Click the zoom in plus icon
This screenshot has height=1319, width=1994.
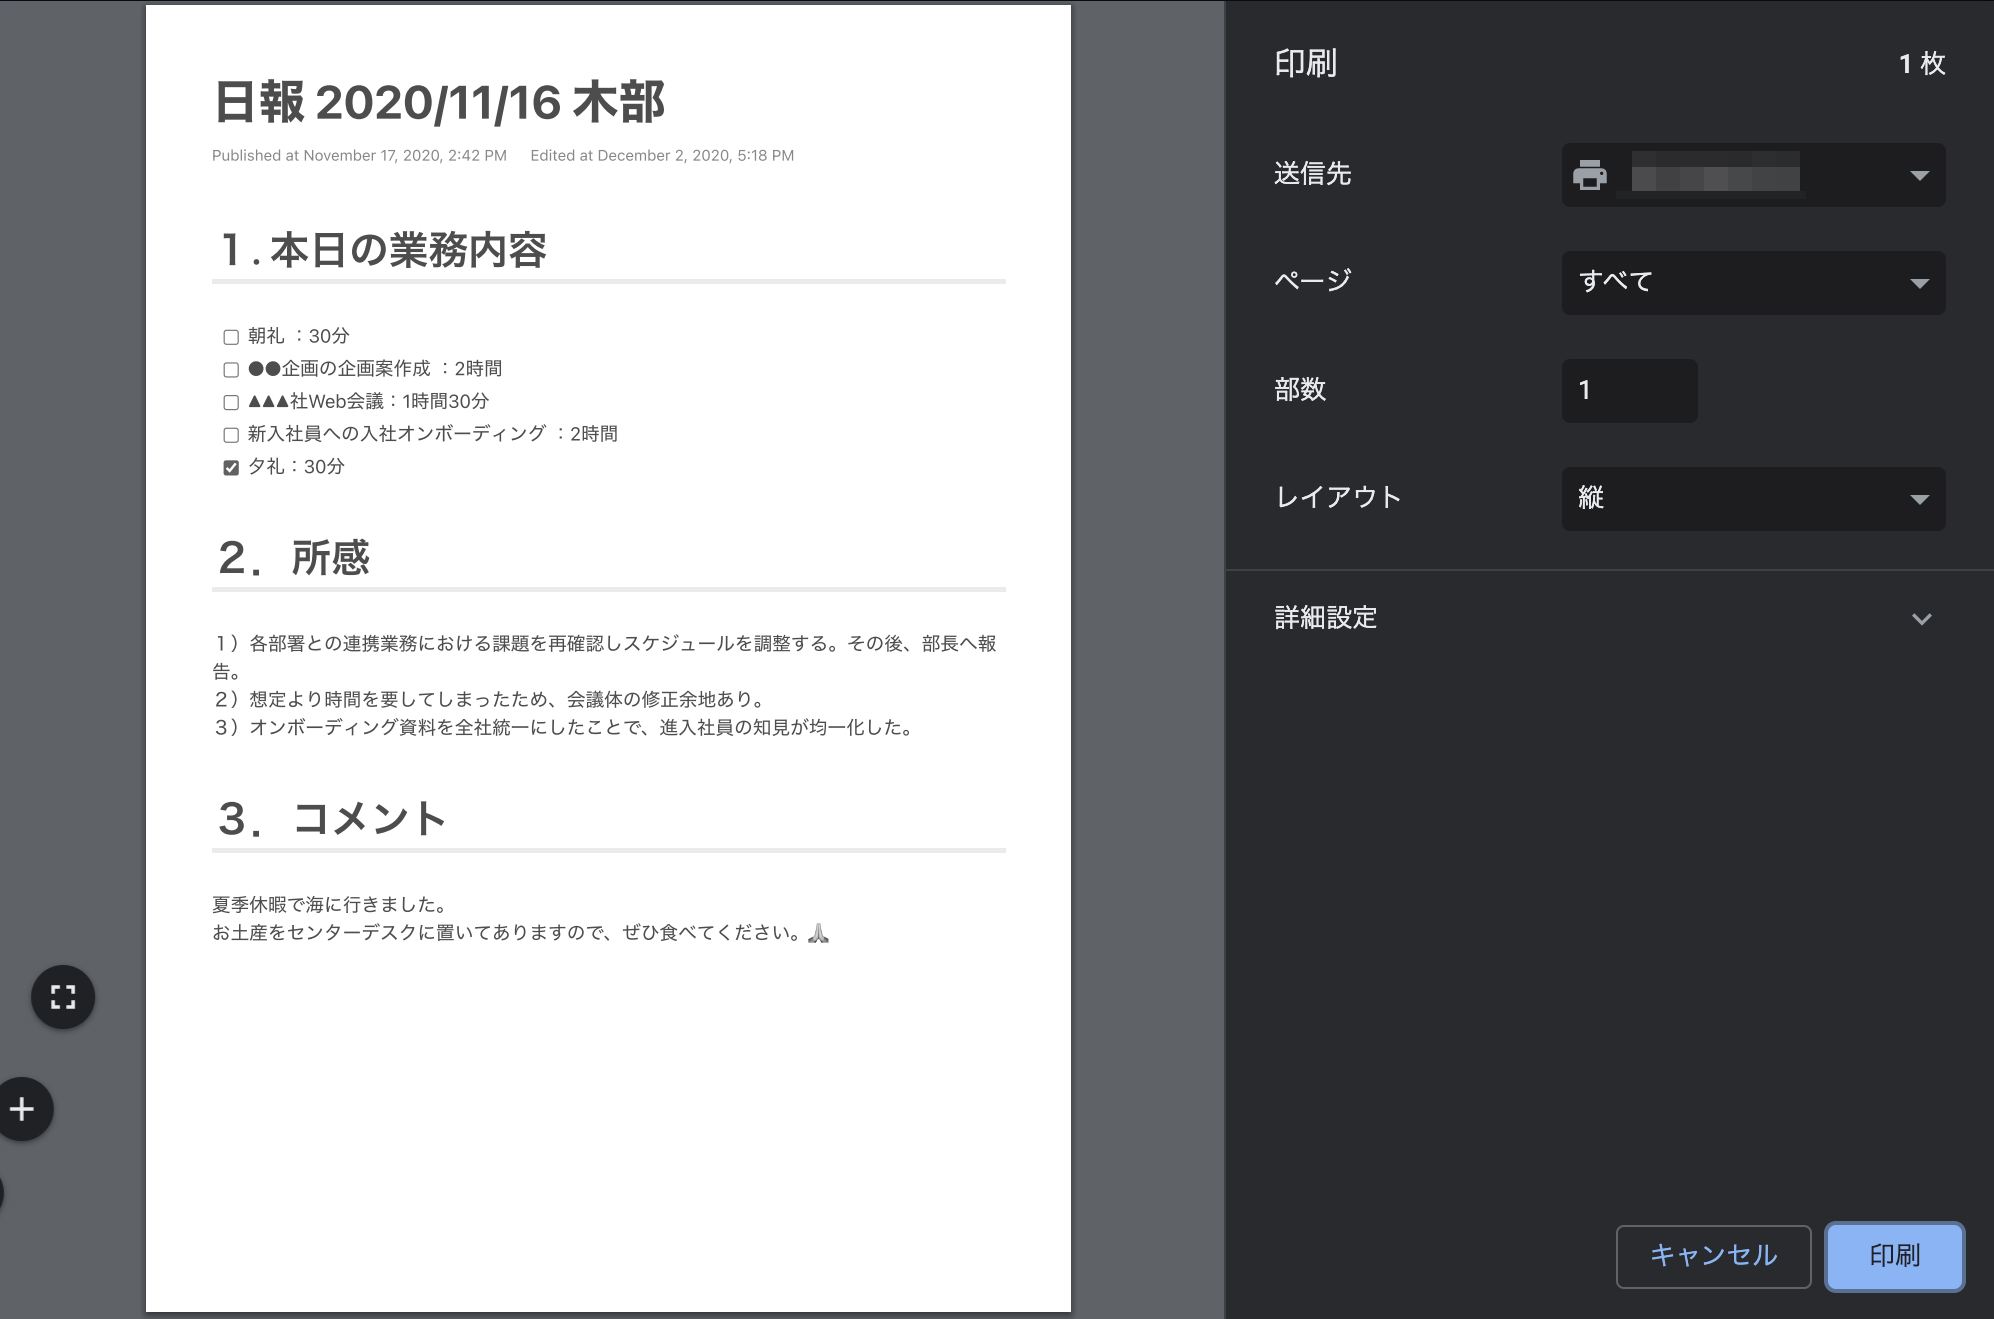22,1109
